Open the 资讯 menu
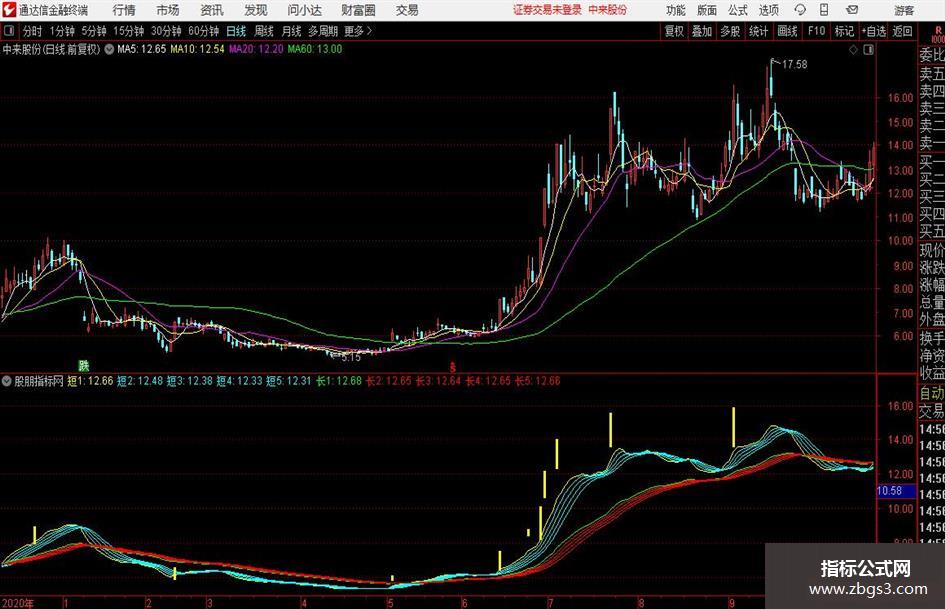Image resolution: width=945 pixels, height=609 pixels. (x=212, y=10)
